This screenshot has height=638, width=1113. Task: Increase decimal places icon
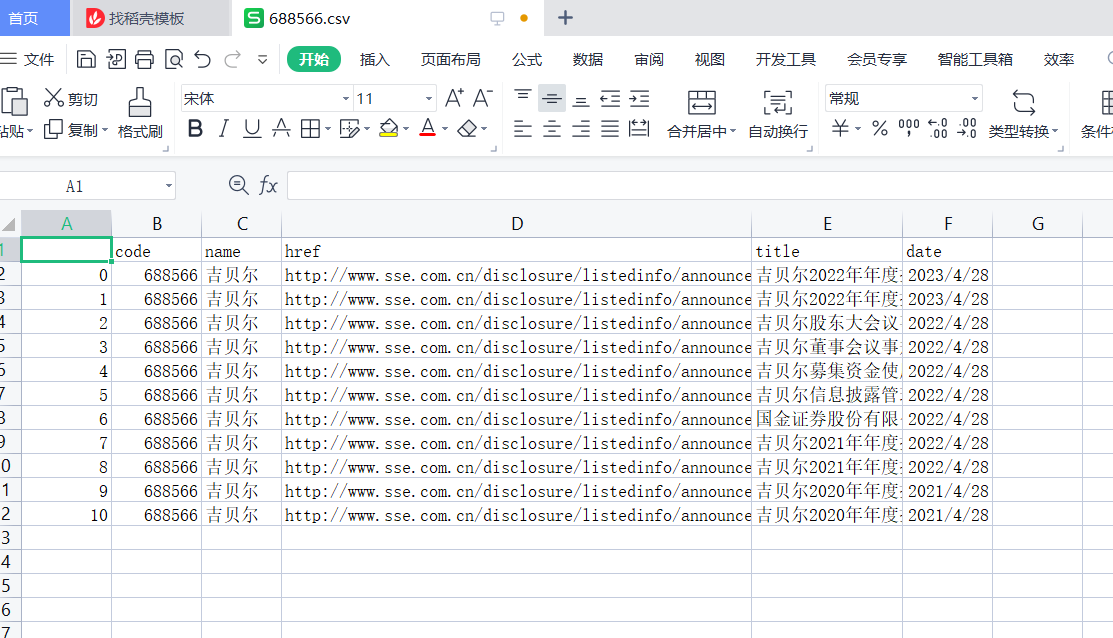coord(938,128)
